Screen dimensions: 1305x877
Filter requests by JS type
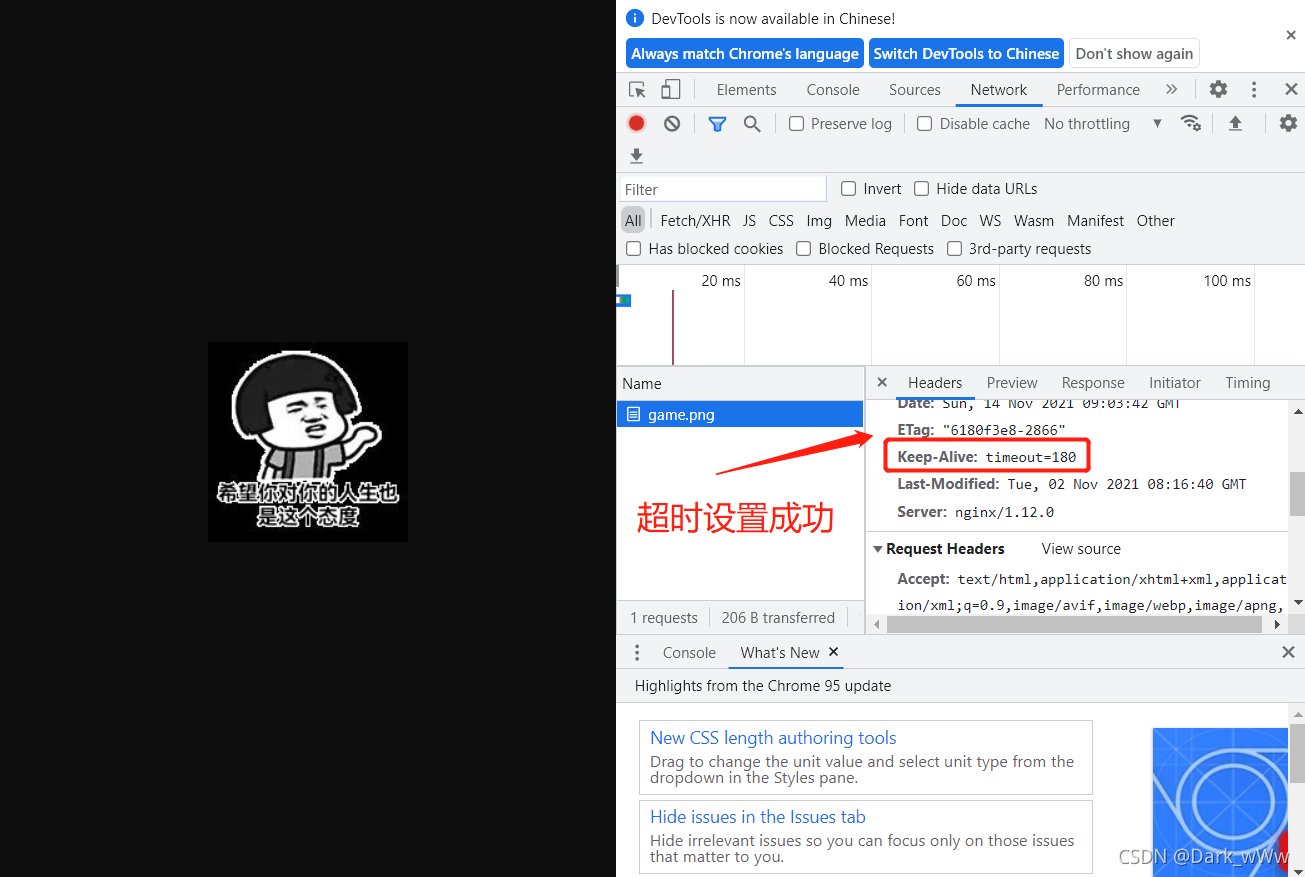click(749, 220)
